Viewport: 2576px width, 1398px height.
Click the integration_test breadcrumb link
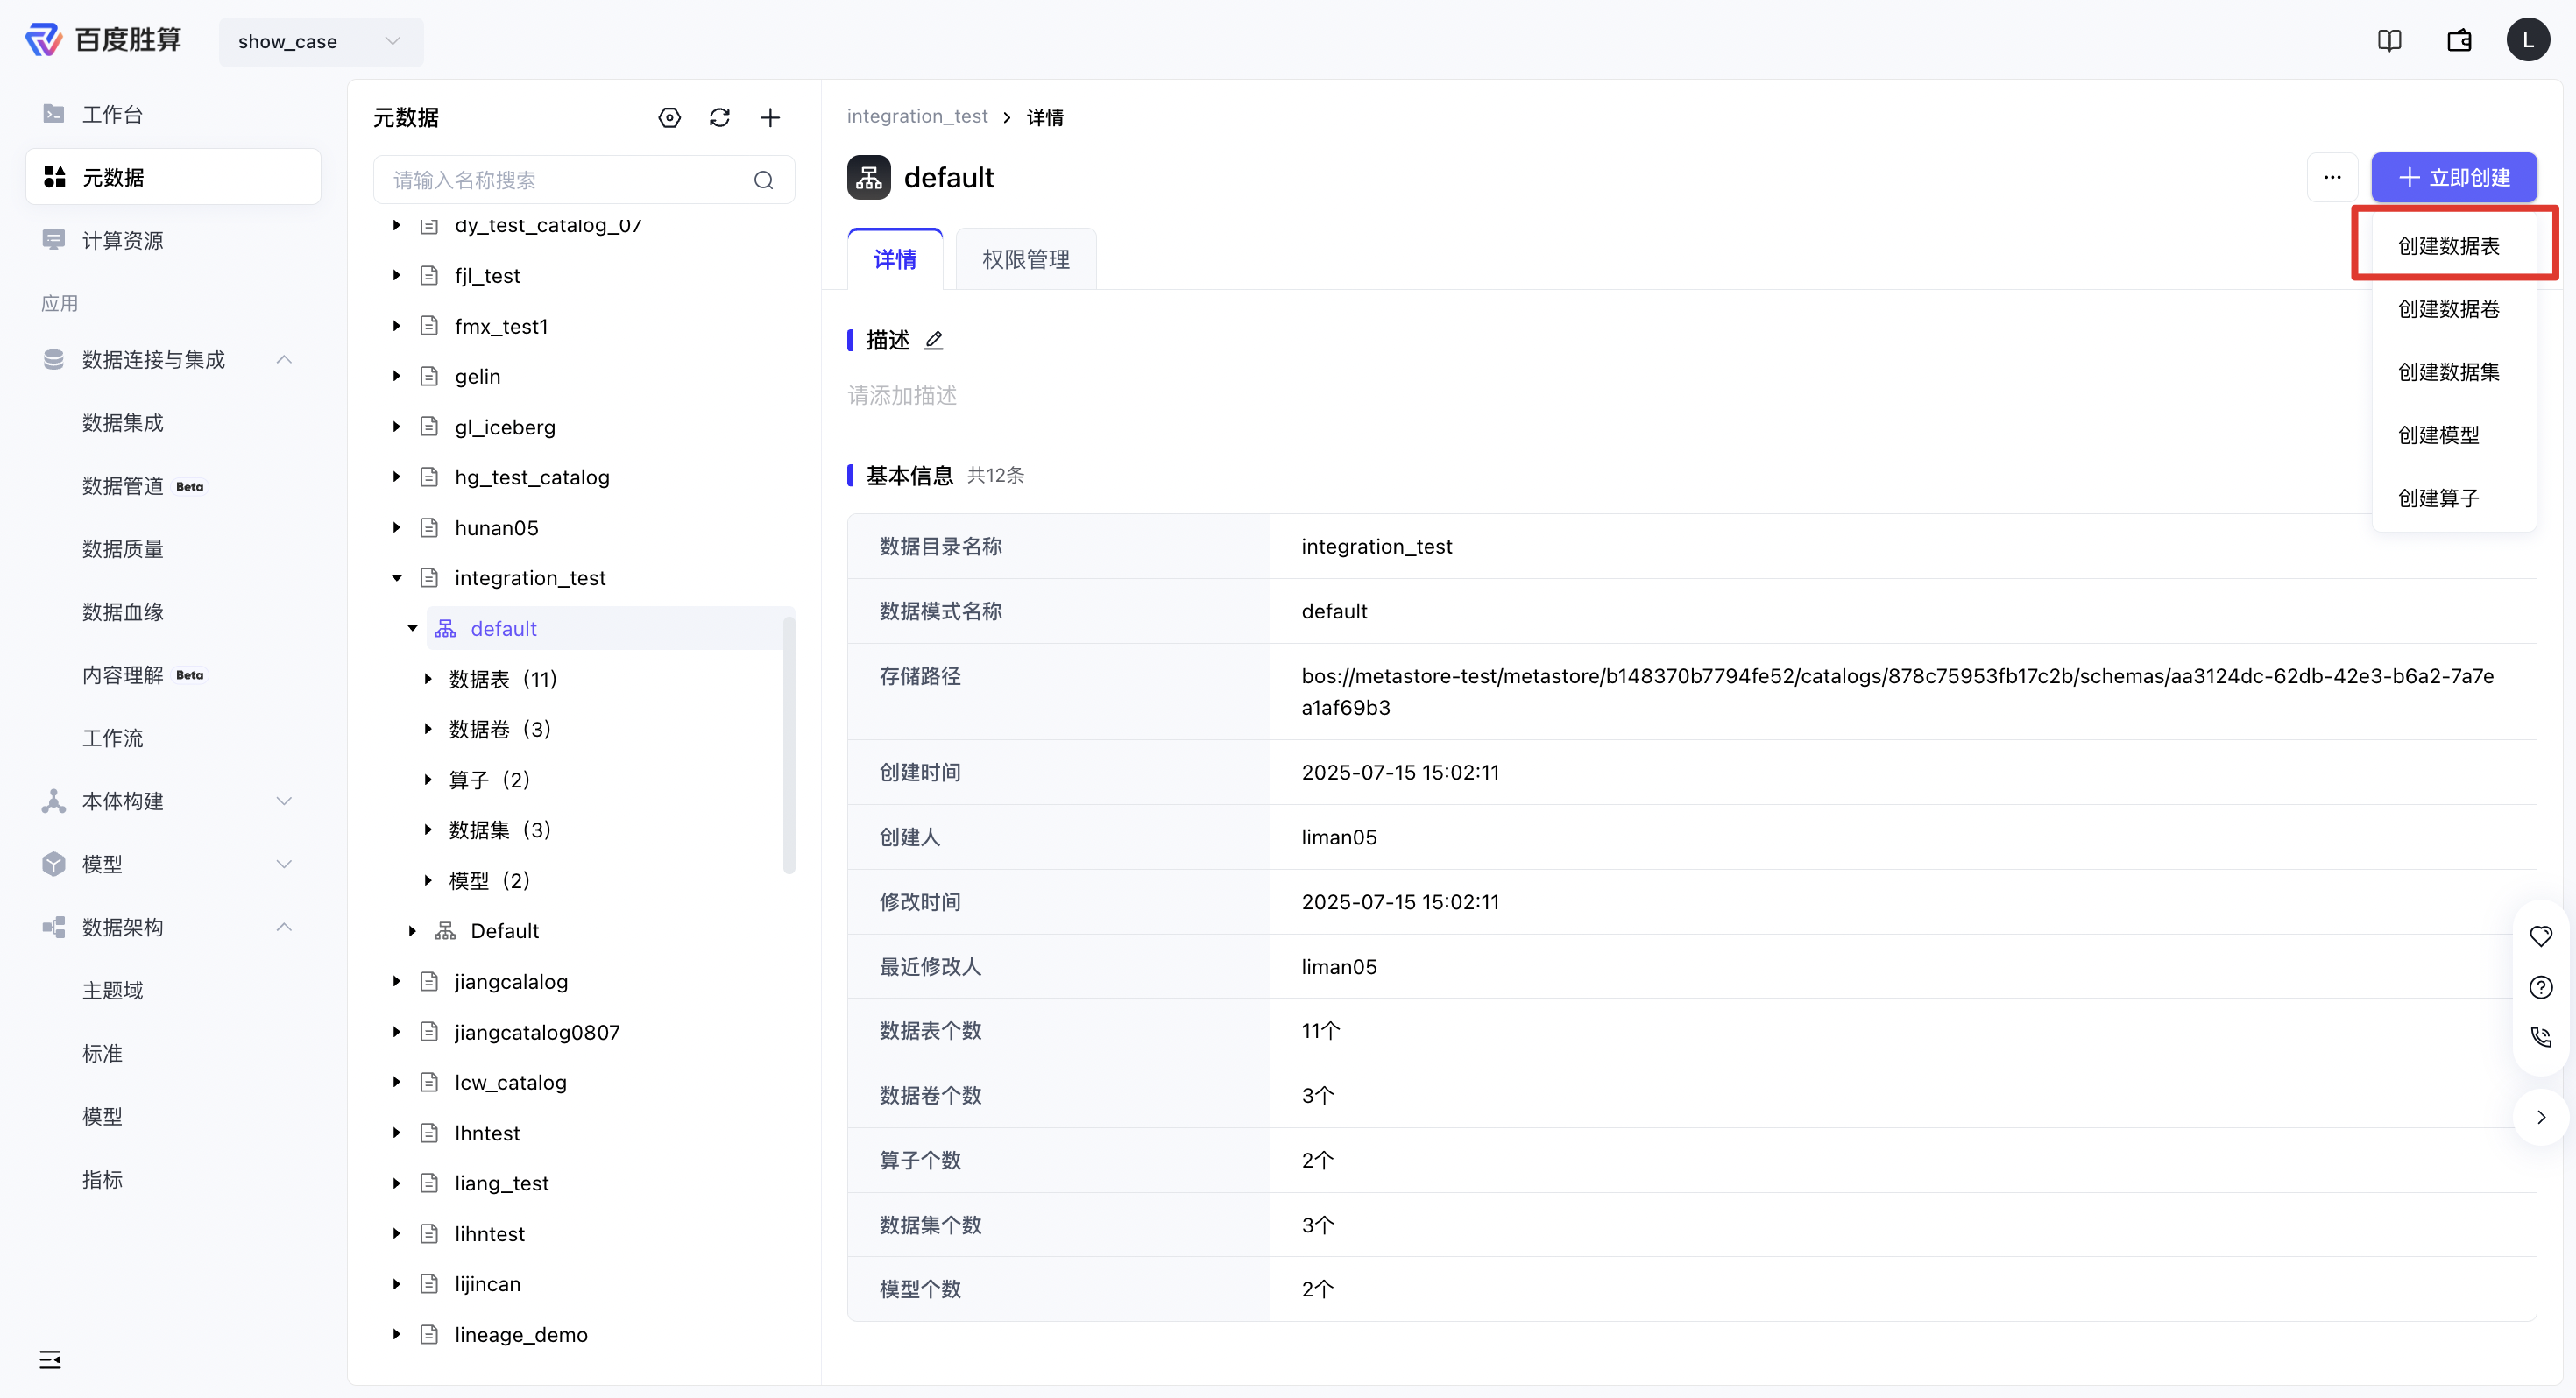click(x=917, y=117)
